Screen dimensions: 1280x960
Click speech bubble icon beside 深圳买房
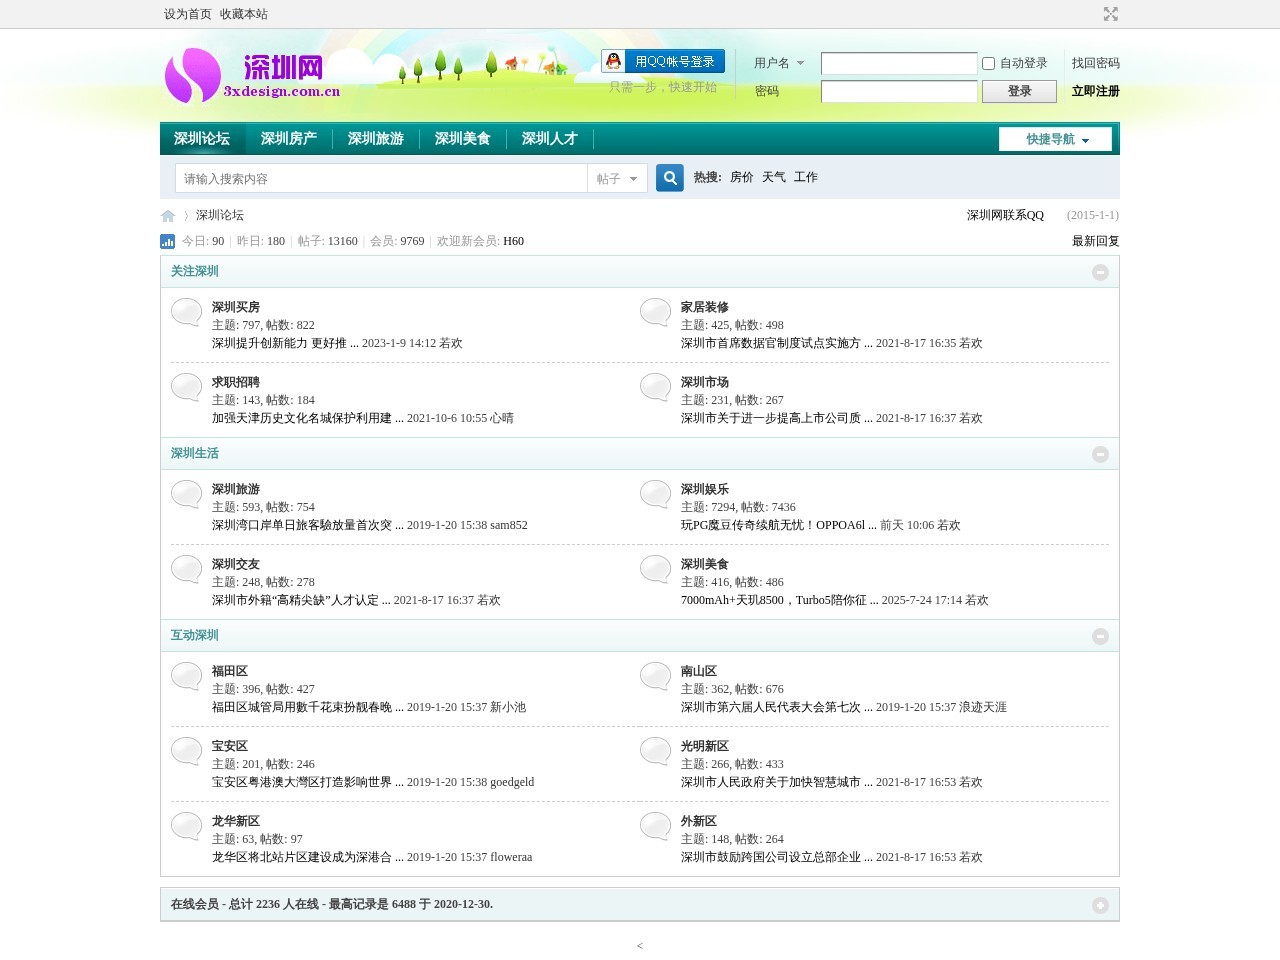pos(186,312)
